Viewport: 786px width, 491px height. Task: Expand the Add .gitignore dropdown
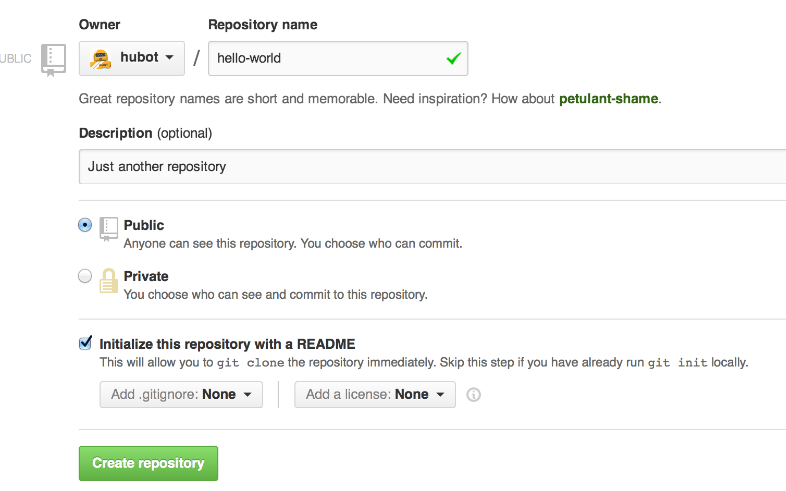click(x=181, y=395)
